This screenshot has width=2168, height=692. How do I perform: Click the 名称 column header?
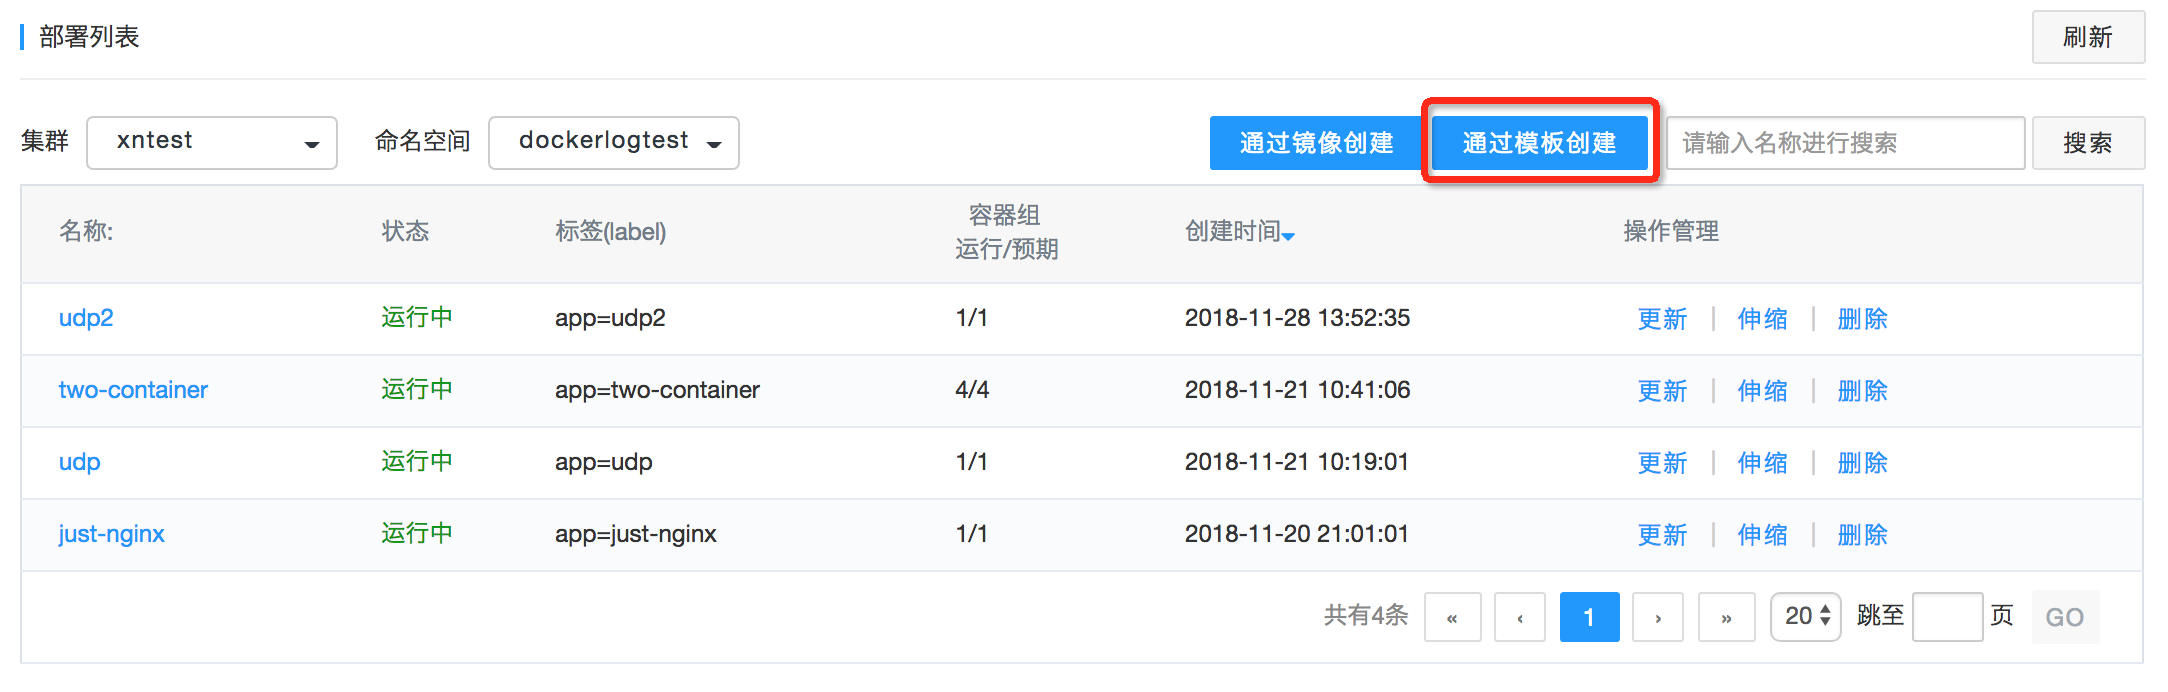pos(86,231)
